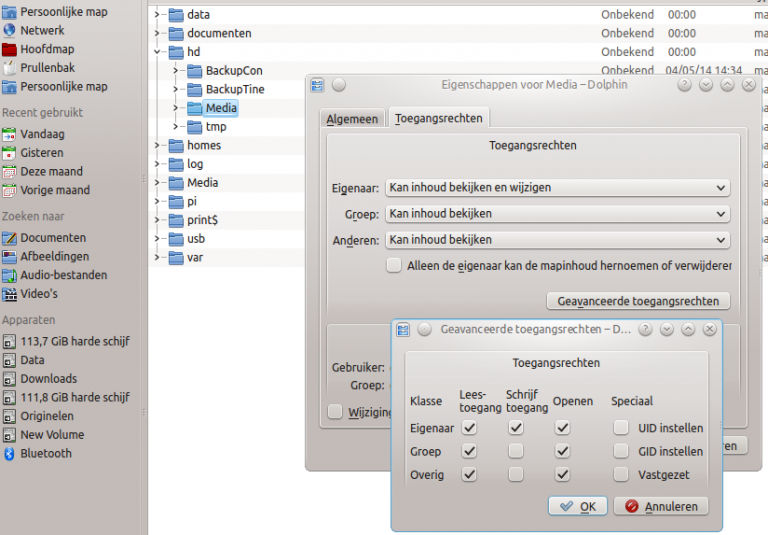Click OK in advanced permissions dialog
Screen dimensions: 768x535
pyautogui.click(x=577, y=506)
